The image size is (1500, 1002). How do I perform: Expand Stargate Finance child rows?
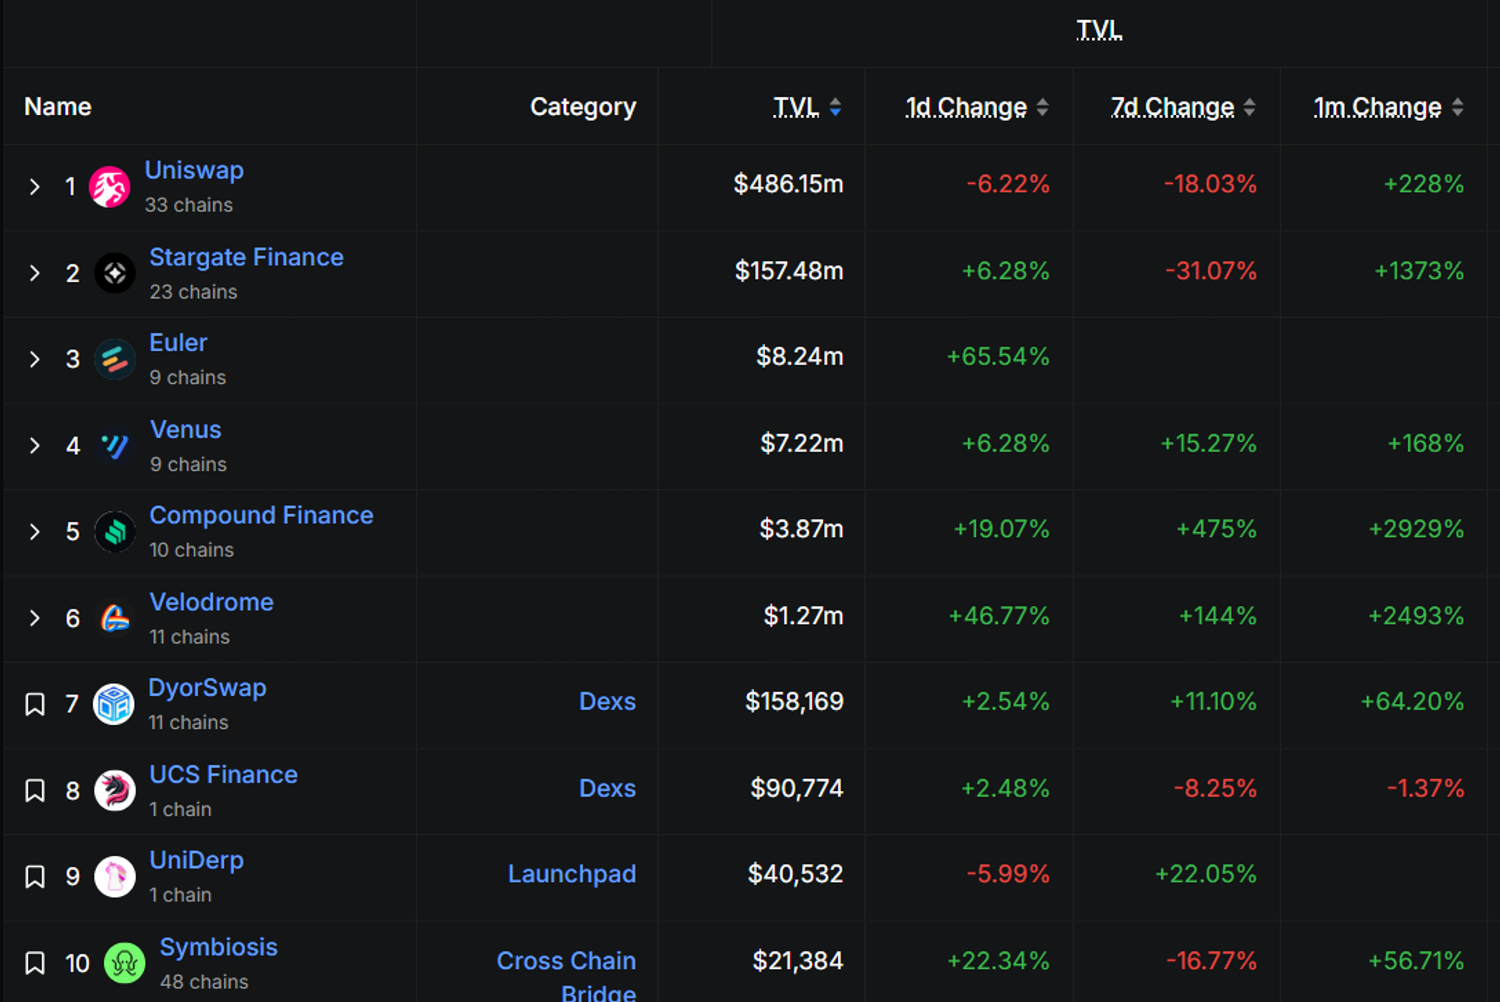35,273
